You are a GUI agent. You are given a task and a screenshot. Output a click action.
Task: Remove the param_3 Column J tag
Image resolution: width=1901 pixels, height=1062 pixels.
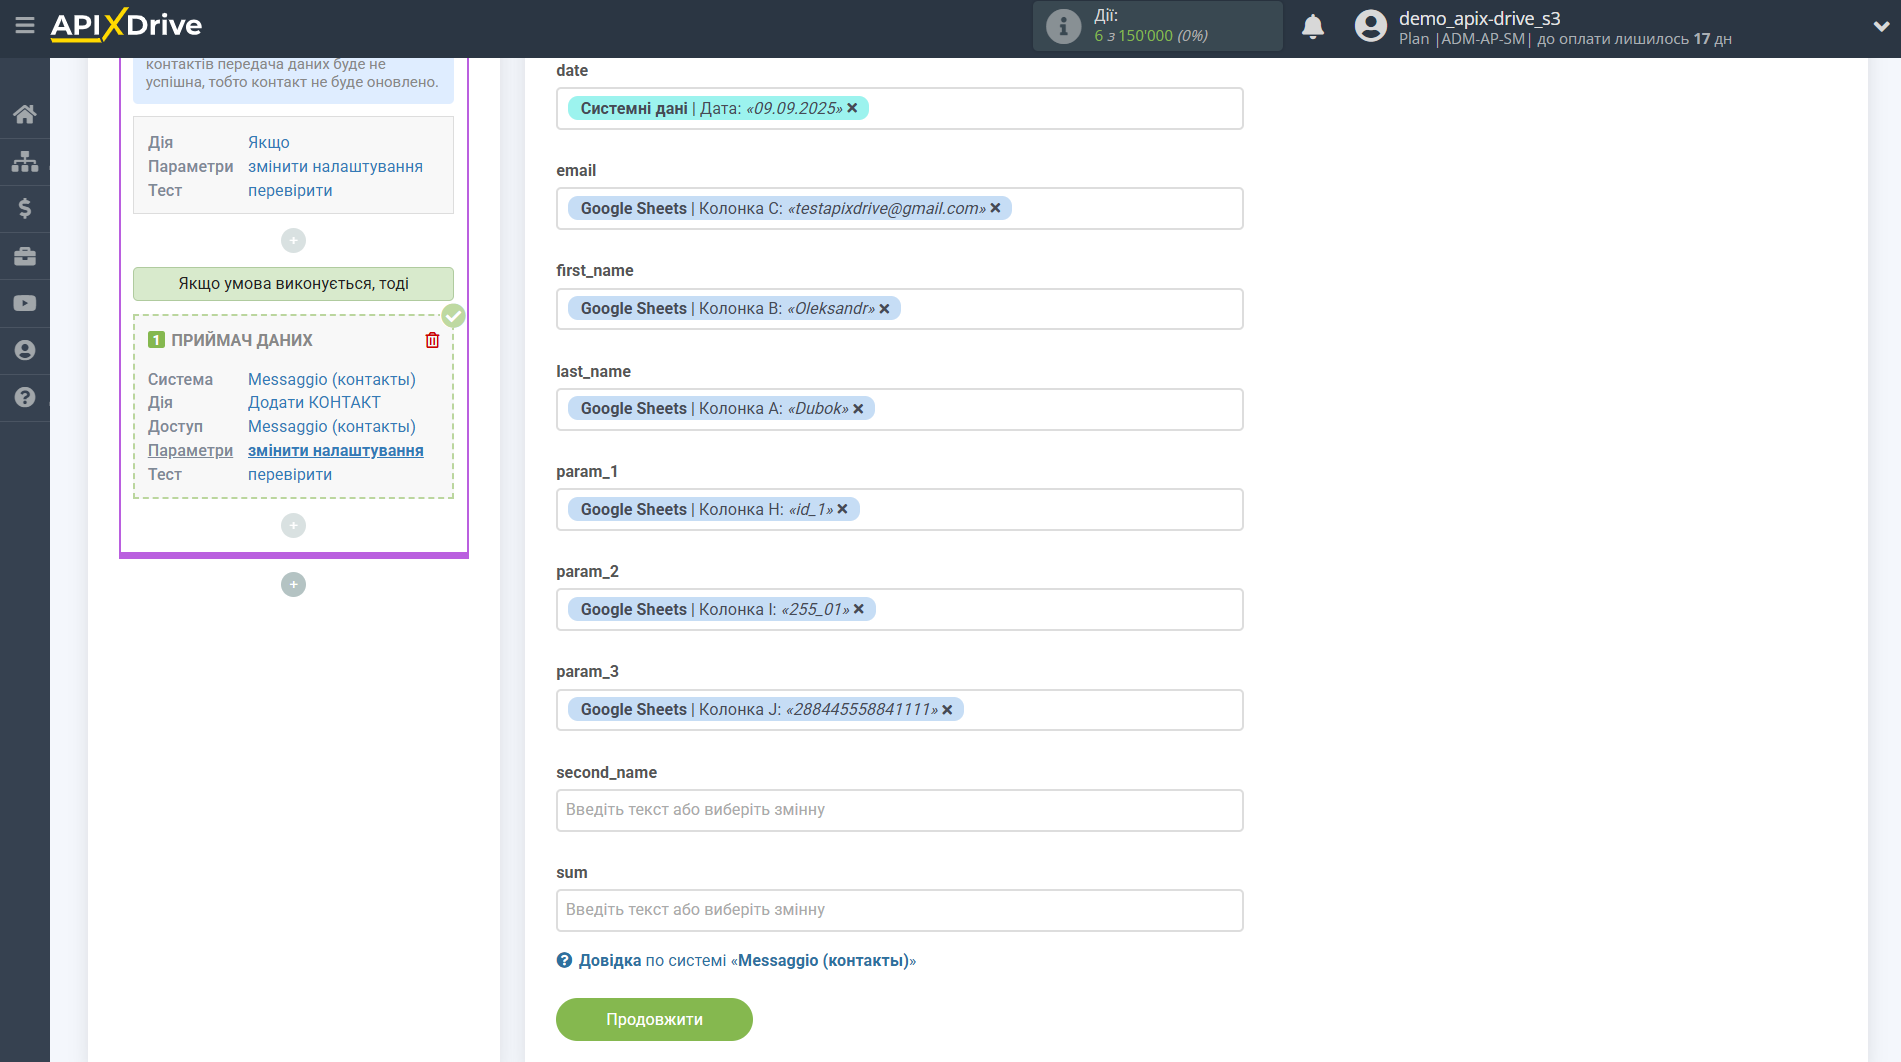(x=947, y=709)
